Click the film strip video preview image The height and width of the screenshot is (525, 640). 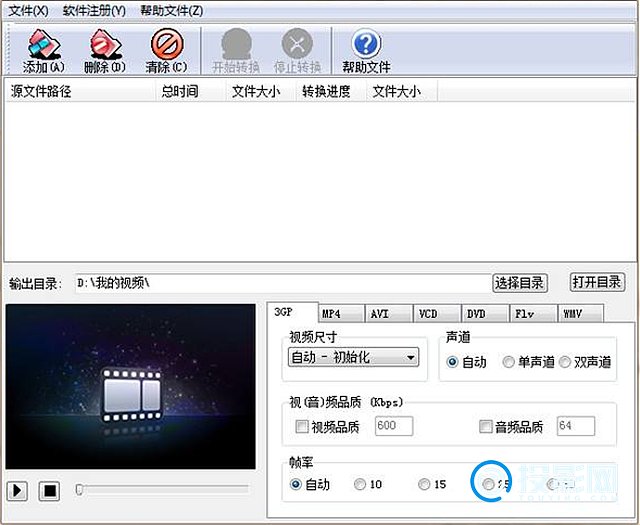point(131,387)
